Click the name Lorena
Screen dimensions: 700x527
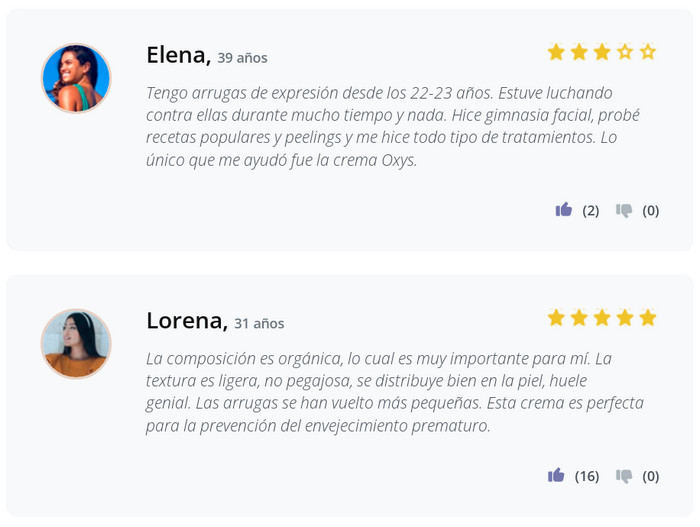(x=187, y=321)
